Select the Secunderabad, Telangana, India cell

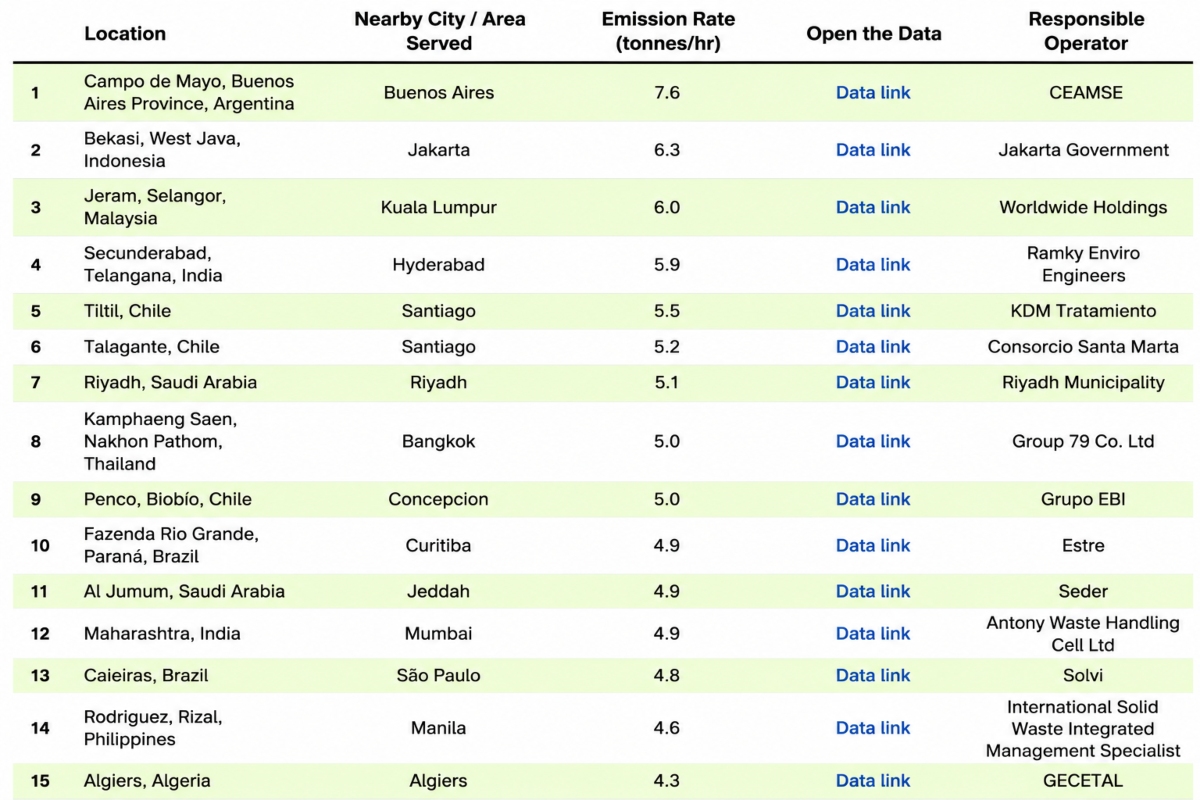[153, 264]
